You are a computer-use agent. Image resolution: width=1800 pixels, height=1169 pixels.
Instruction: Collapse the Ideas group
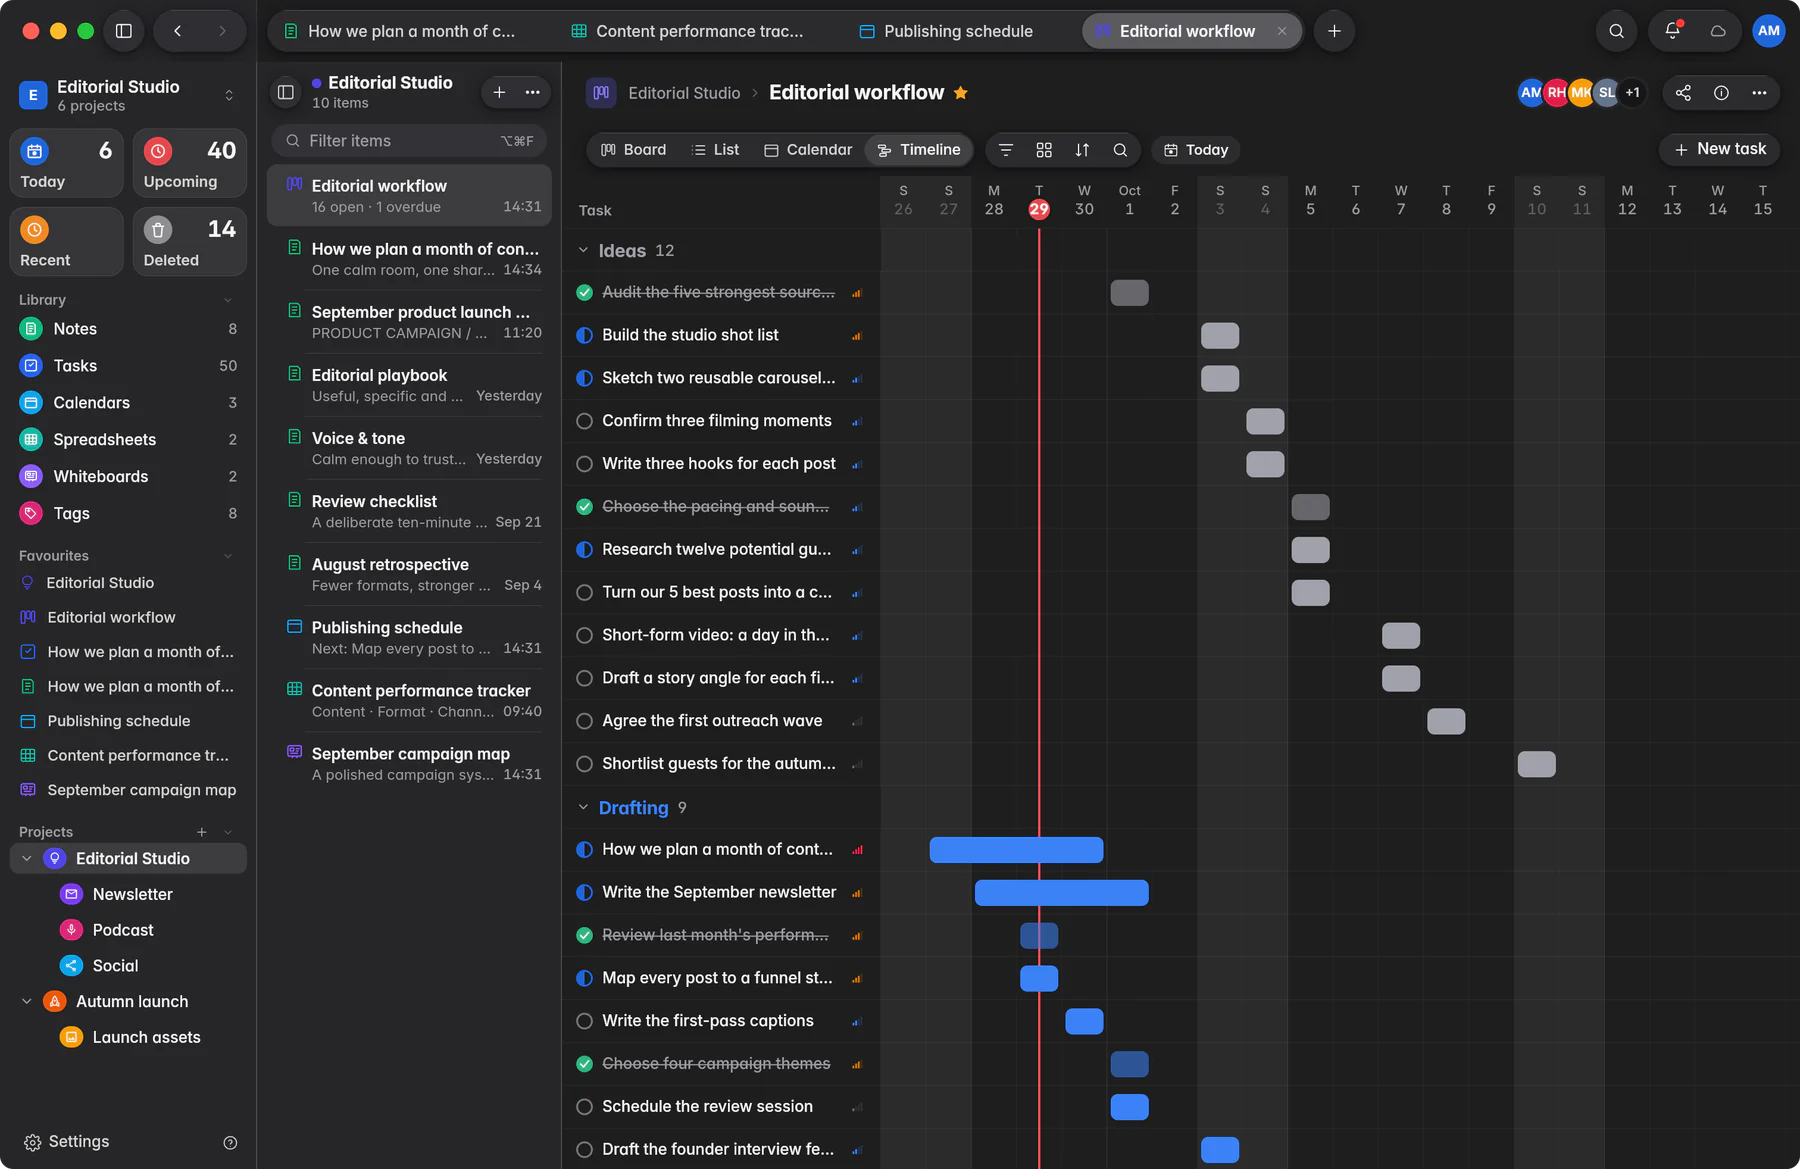click(583, 250)
